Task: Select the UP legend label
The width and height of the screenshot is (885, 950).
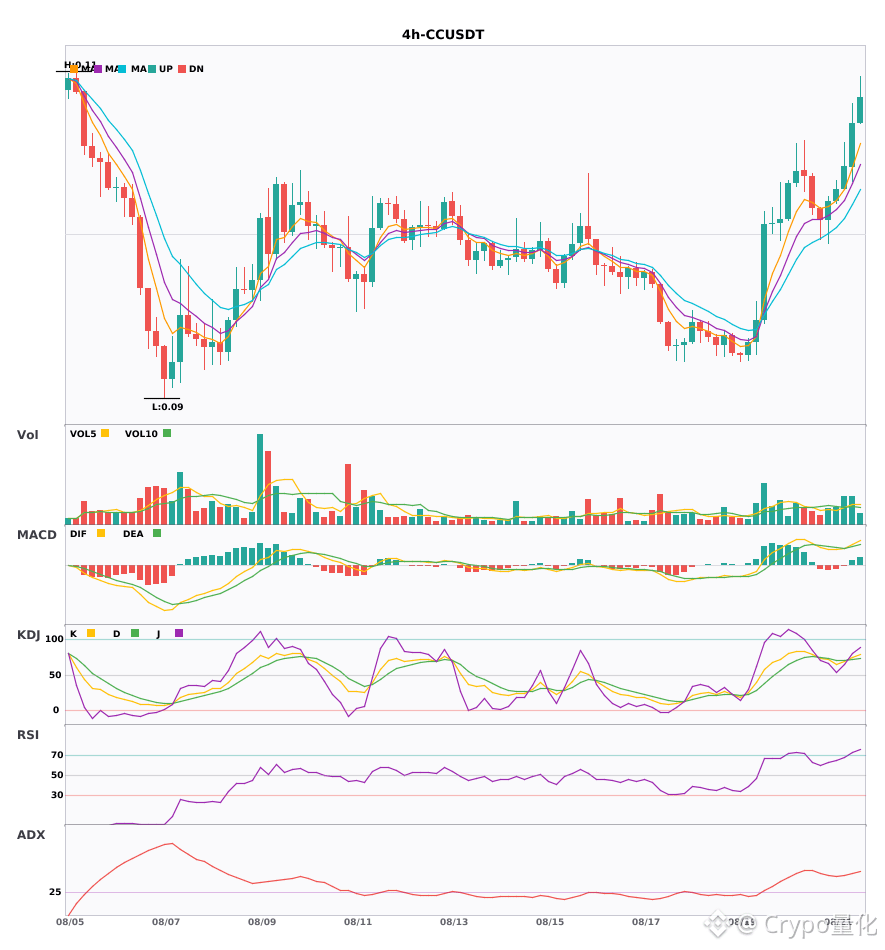Action: (166, 69)
